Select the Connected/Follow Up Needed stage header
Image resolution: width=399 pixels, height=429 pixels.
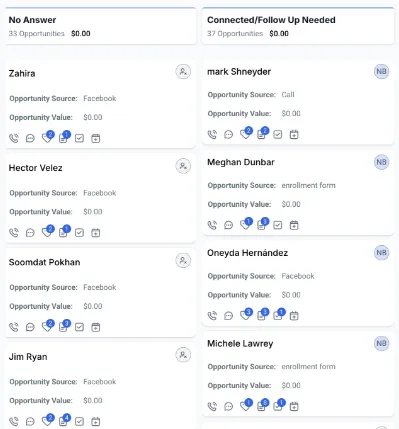click(x=298, y=26)
